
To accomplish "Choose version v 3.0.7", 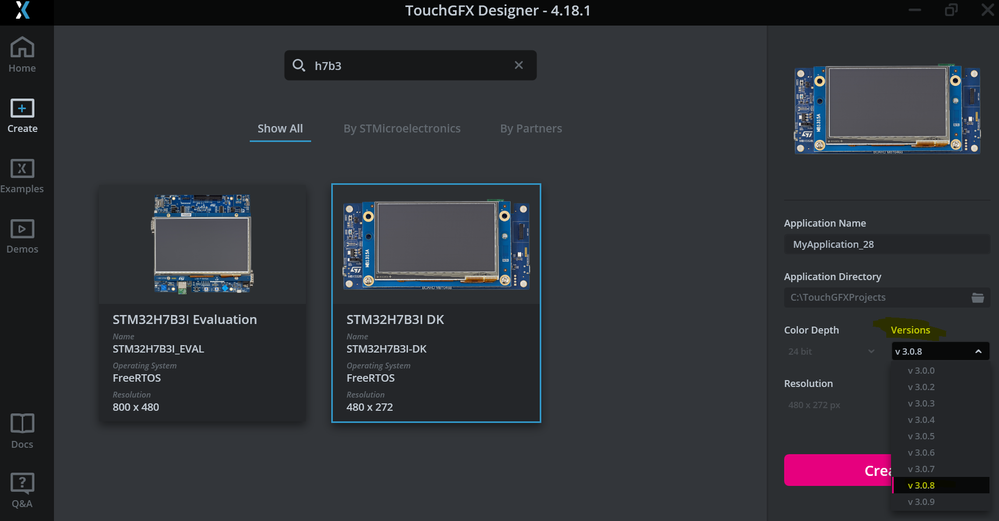I will pyautogui.click(x=940, y=469).
